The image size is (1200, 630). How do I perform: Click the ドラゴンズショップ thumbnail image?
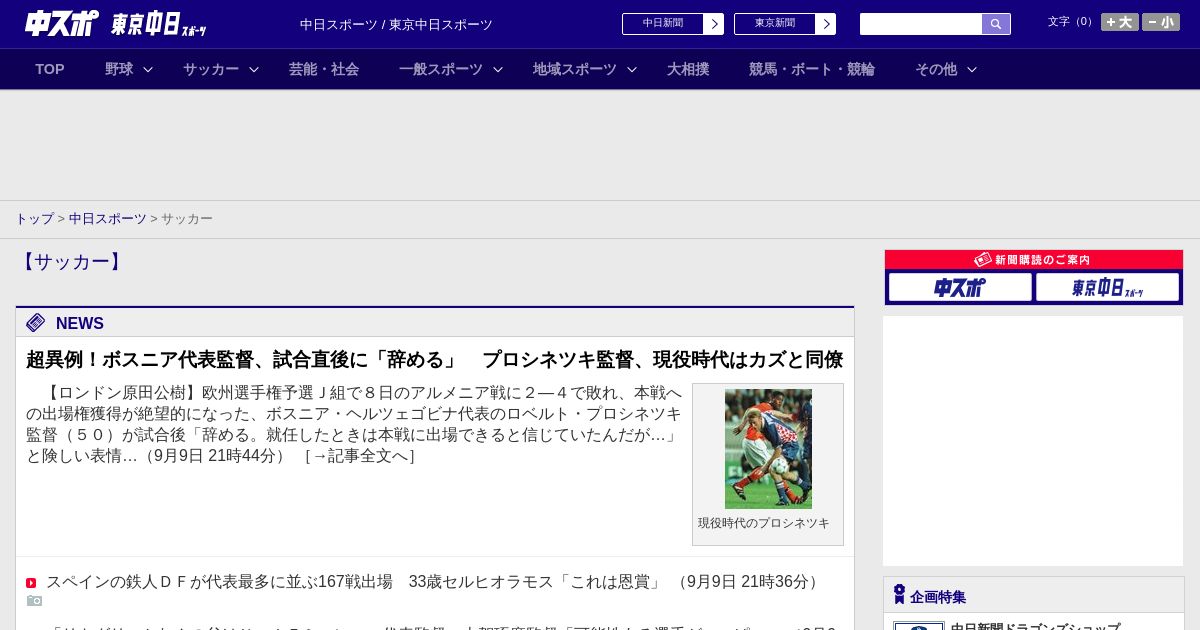pos(919,626)
